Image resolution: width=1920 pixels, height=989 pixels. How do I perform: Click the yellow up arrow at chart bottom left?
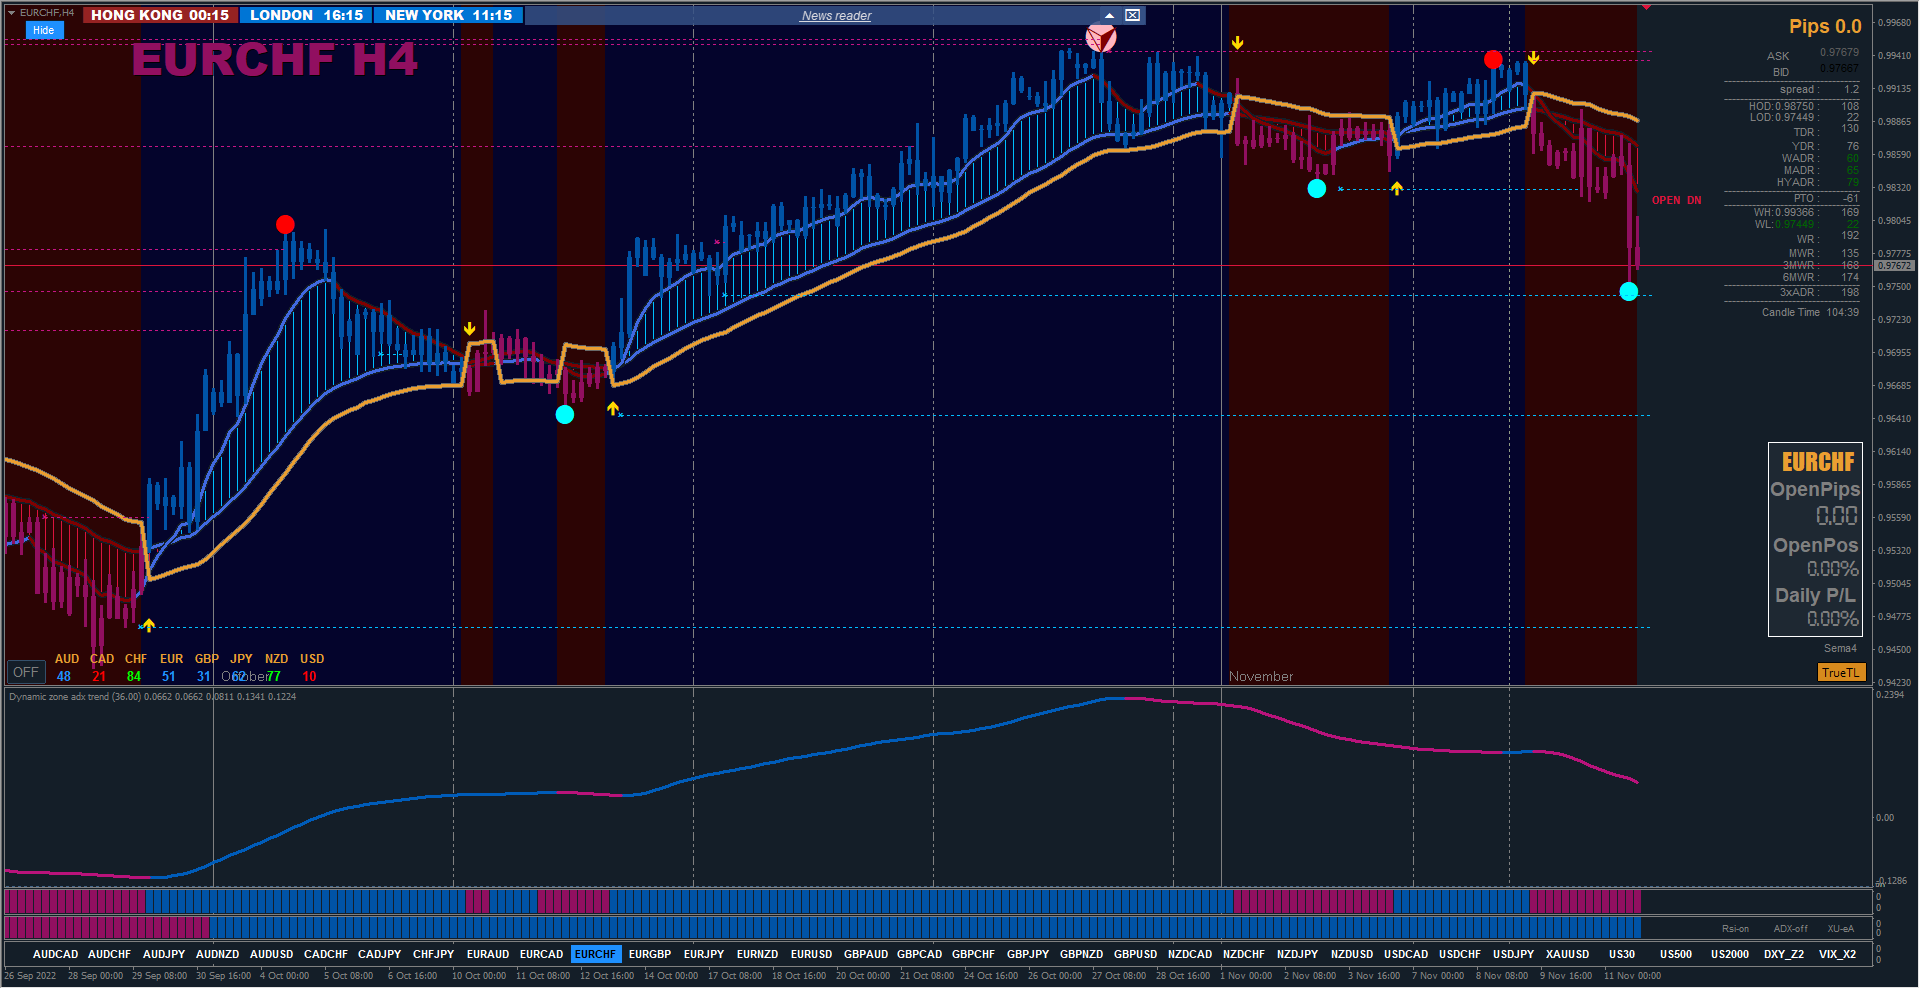tap(148, 625)
